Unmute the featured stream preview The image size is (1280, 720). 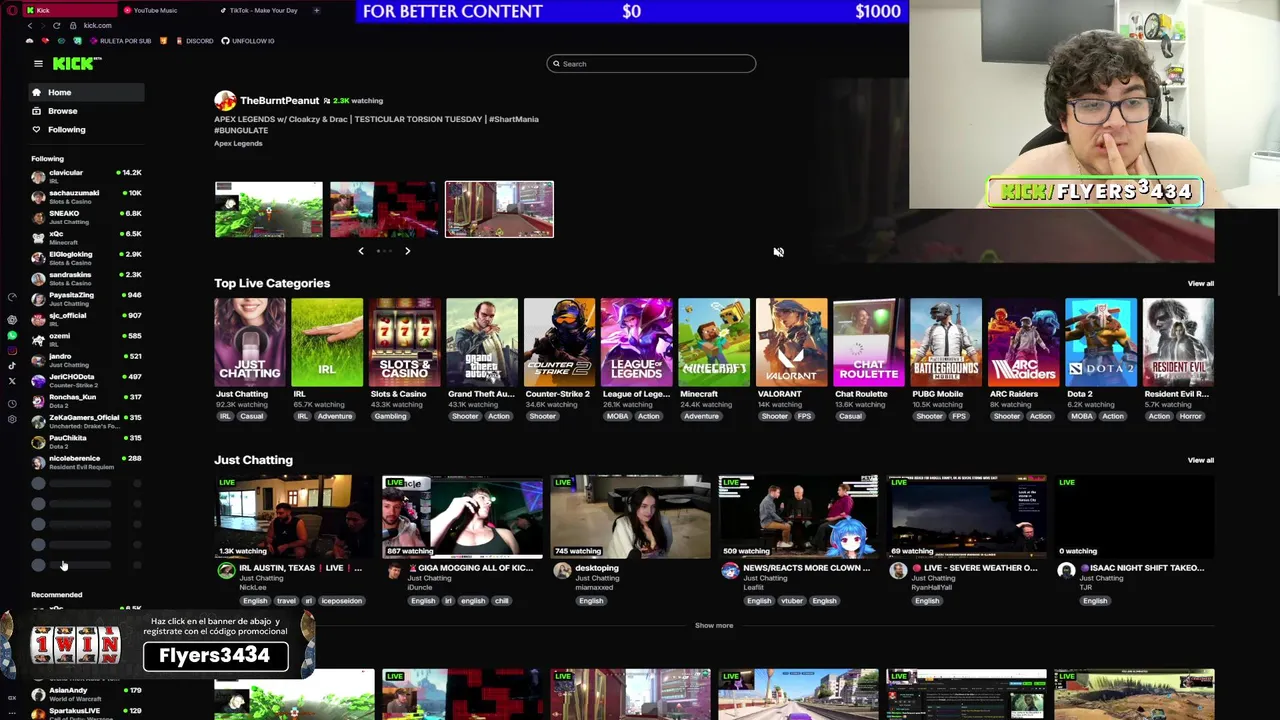(778, 252)
